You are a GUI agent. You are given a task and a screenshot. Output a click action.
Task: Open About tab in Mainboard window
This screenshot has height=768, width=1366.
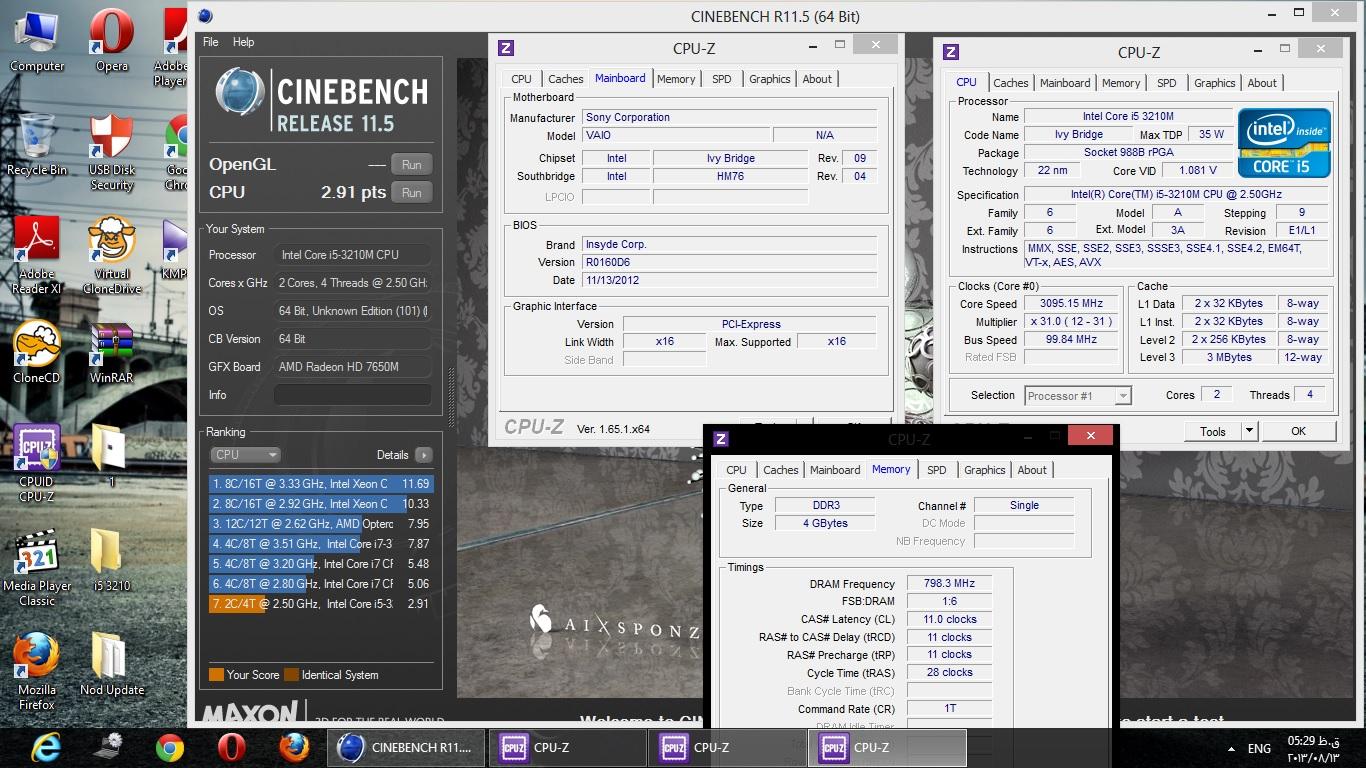pos(817,79)
